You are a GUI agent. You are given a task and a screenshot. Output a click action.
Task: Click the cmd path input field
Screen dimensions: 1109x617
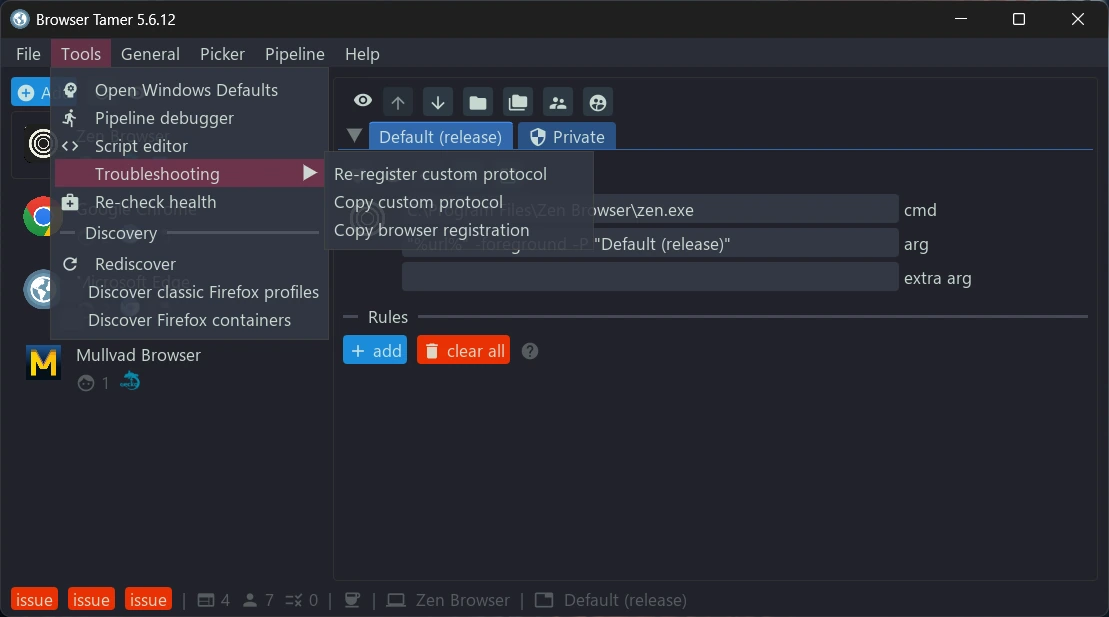tap(650, 209)
